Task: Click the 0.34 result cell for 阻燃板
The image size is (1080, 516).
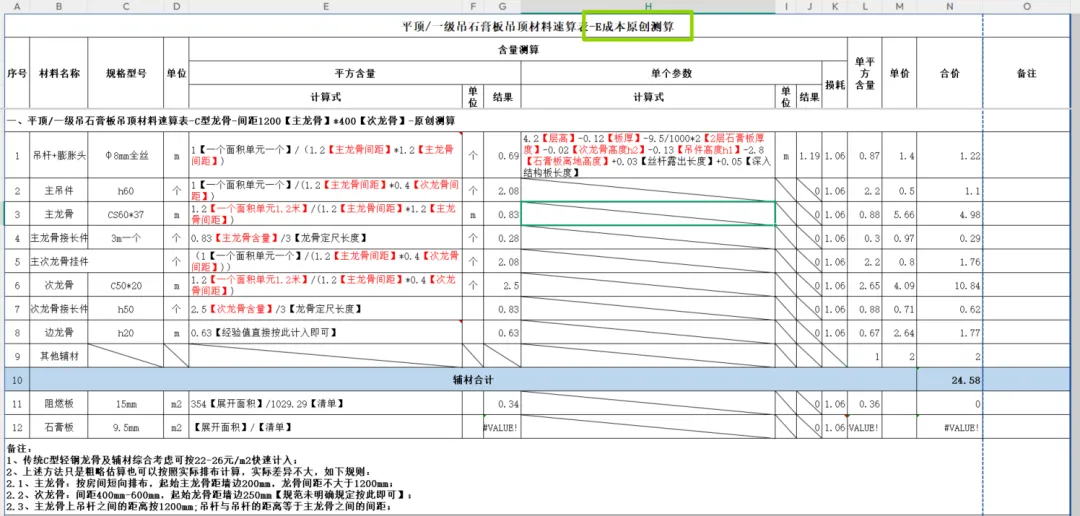Action: click(502, 404)
